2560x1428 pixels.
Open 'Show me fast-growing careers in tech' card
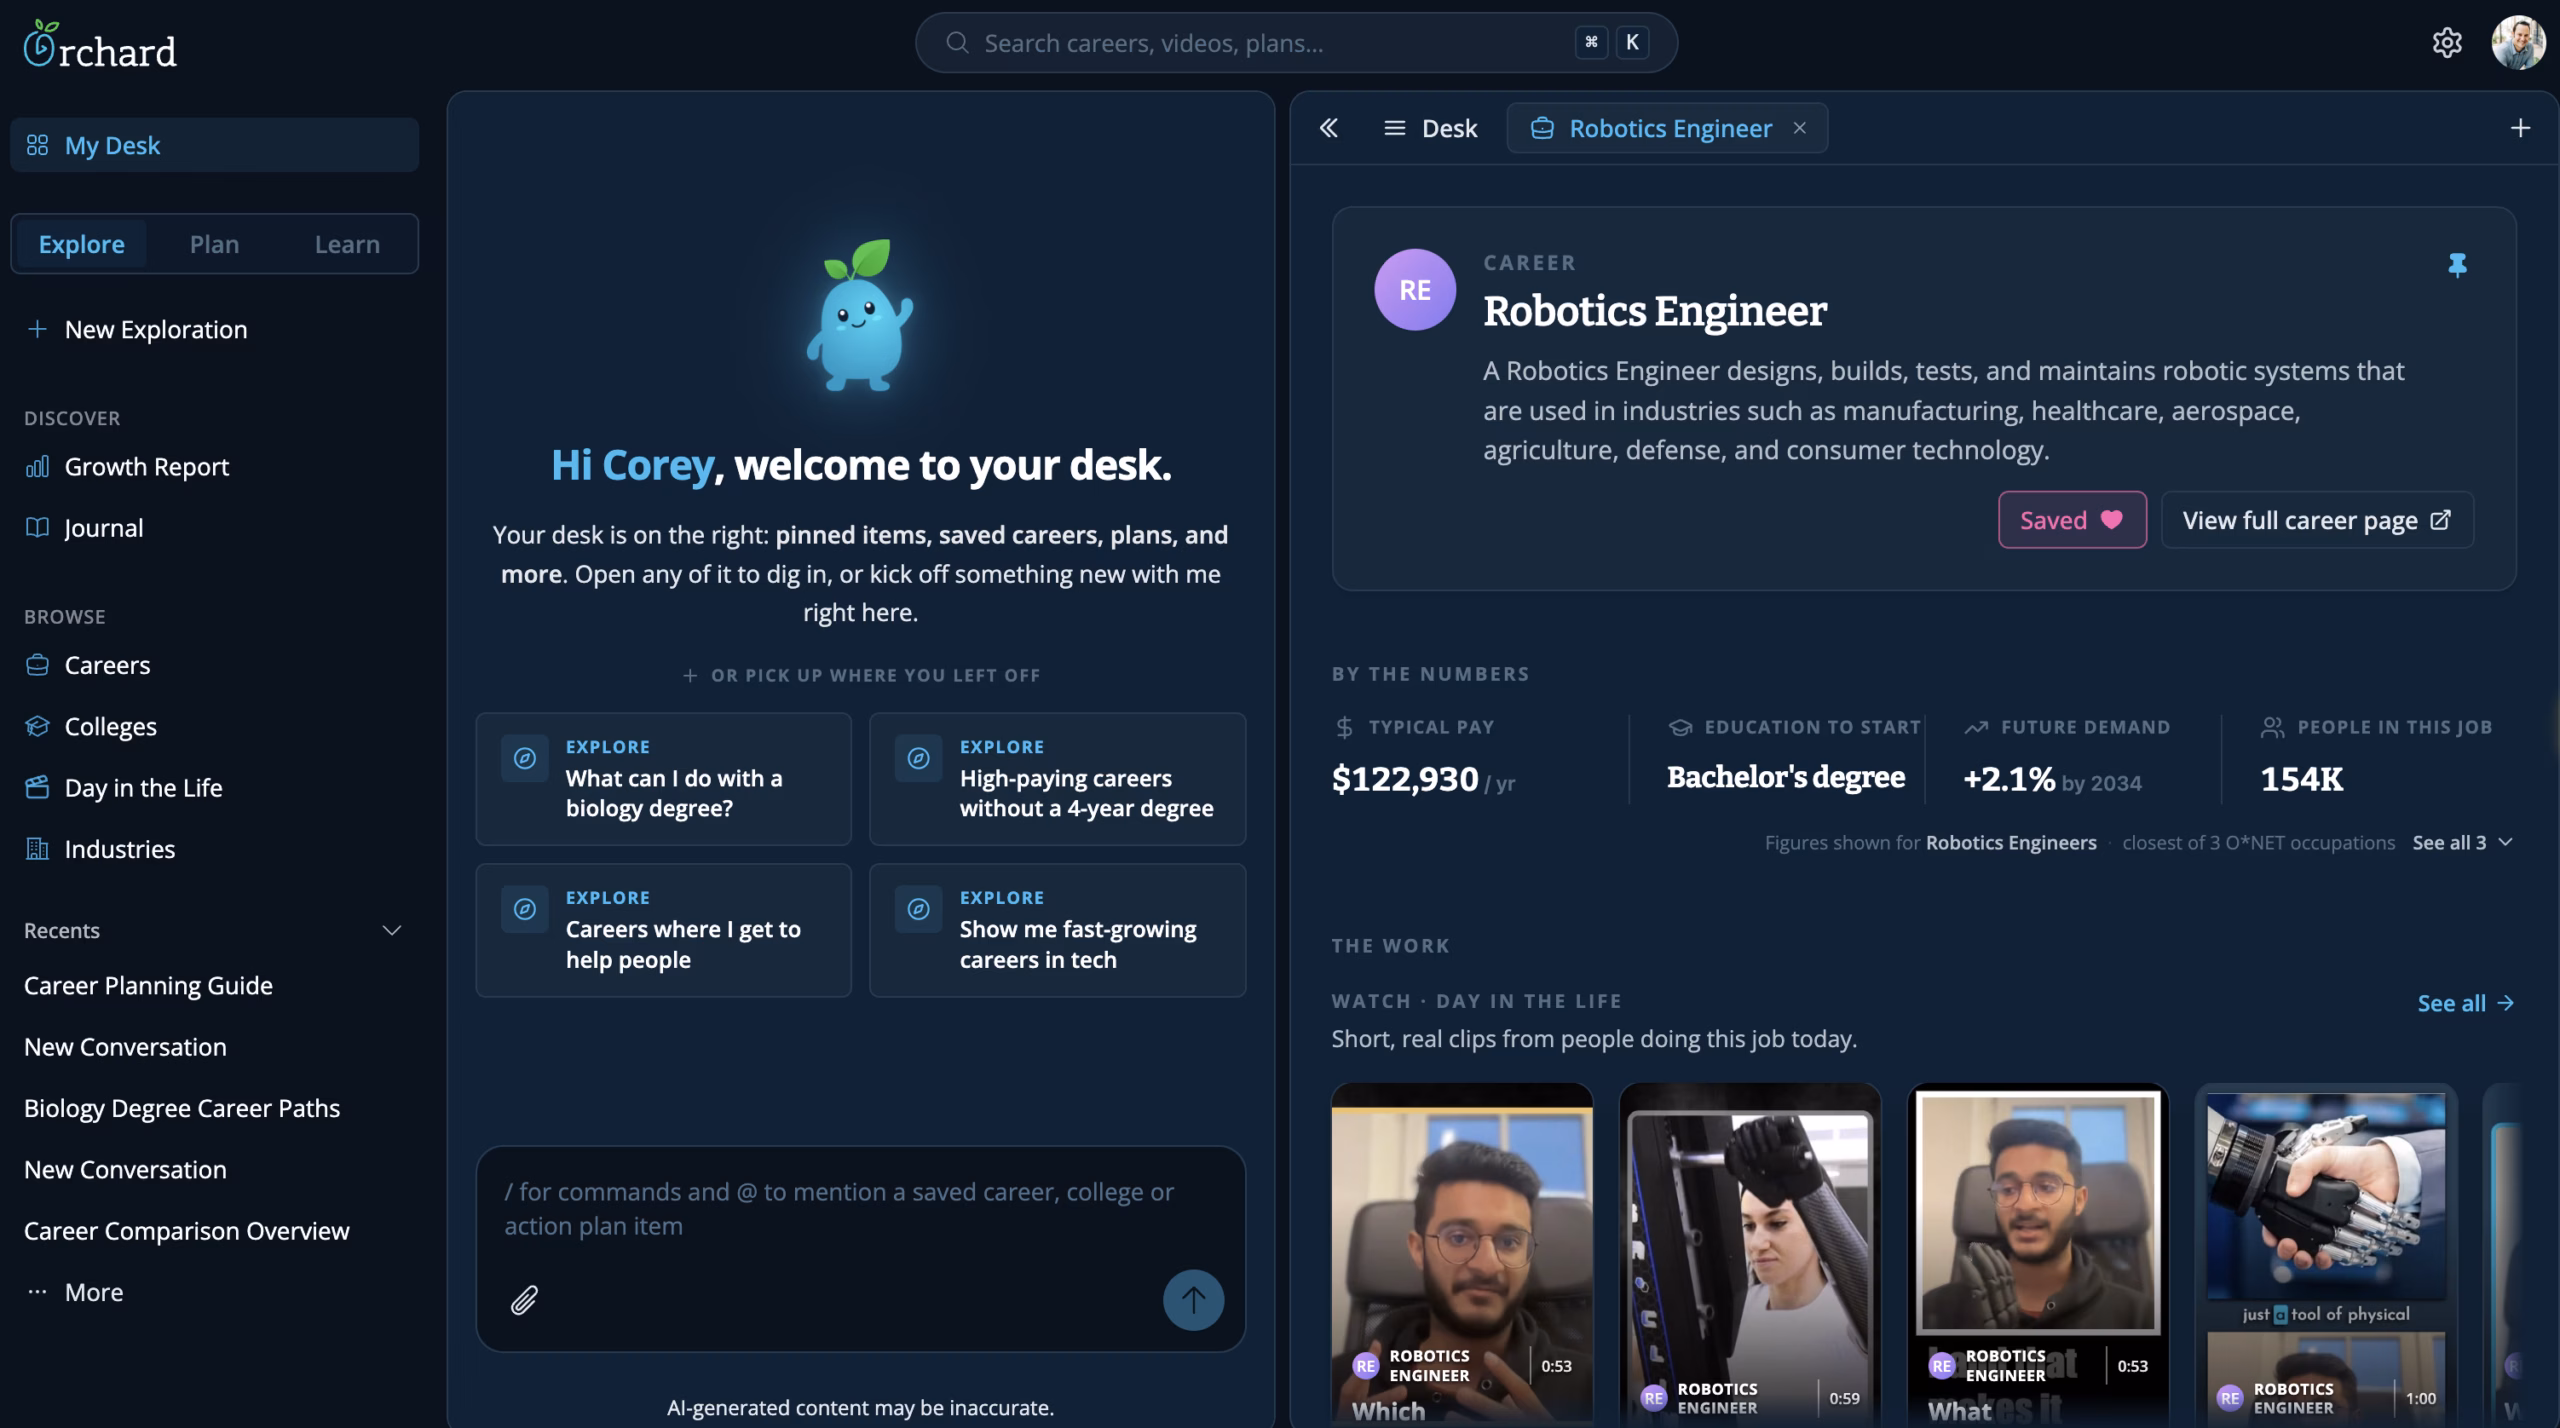1058,930
